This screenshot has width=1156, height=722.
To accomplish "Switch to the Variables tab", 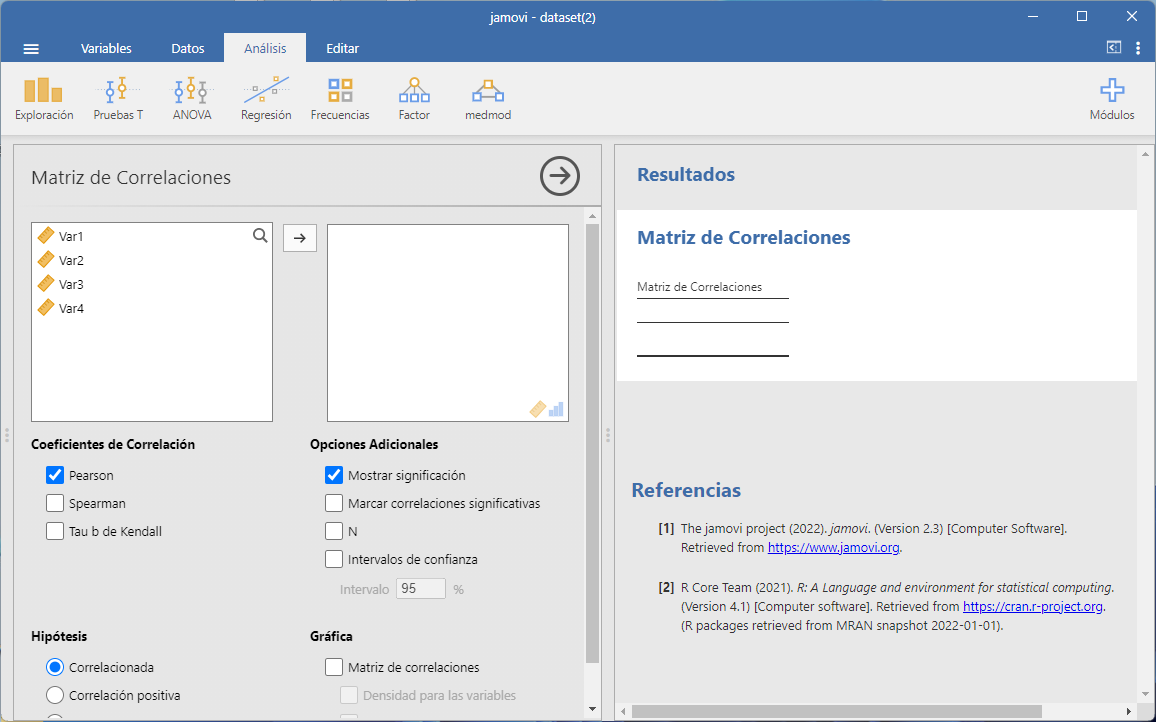I will tap(106, 48).
